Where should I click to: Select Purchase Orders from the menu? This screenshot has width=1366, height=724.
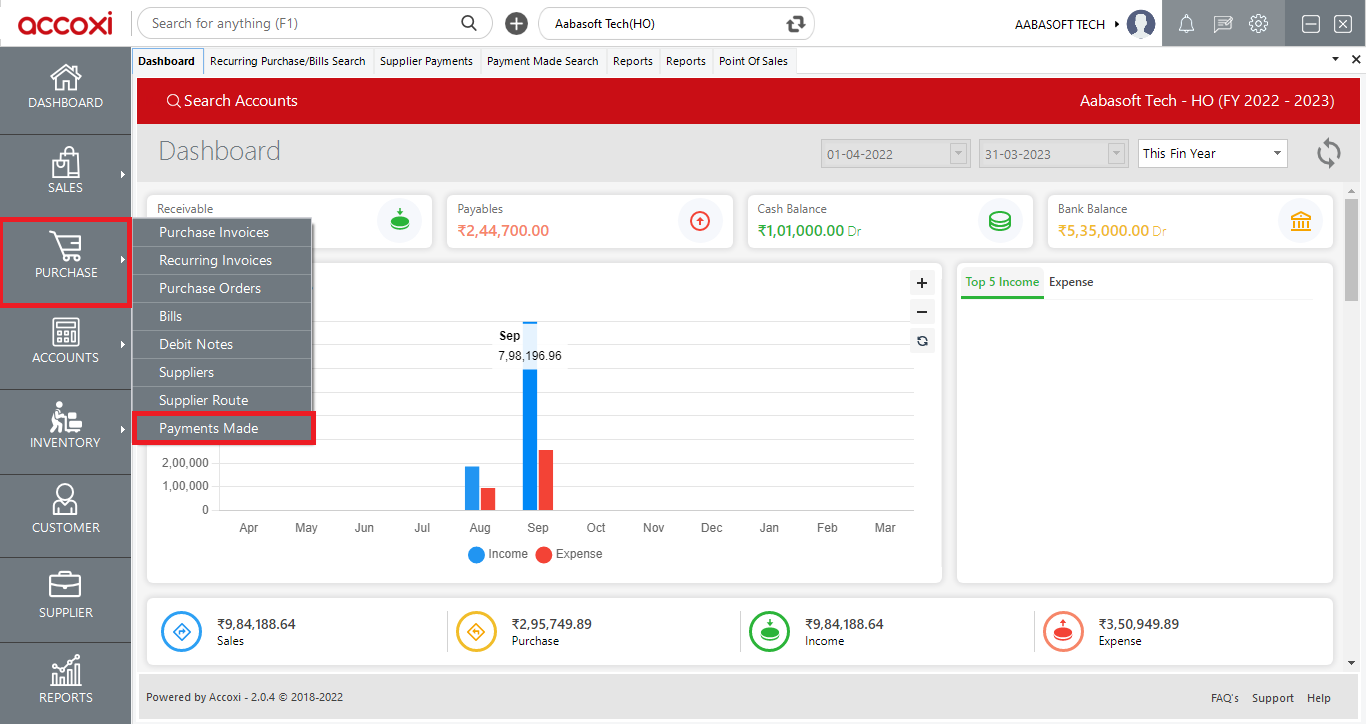(222, 288)
